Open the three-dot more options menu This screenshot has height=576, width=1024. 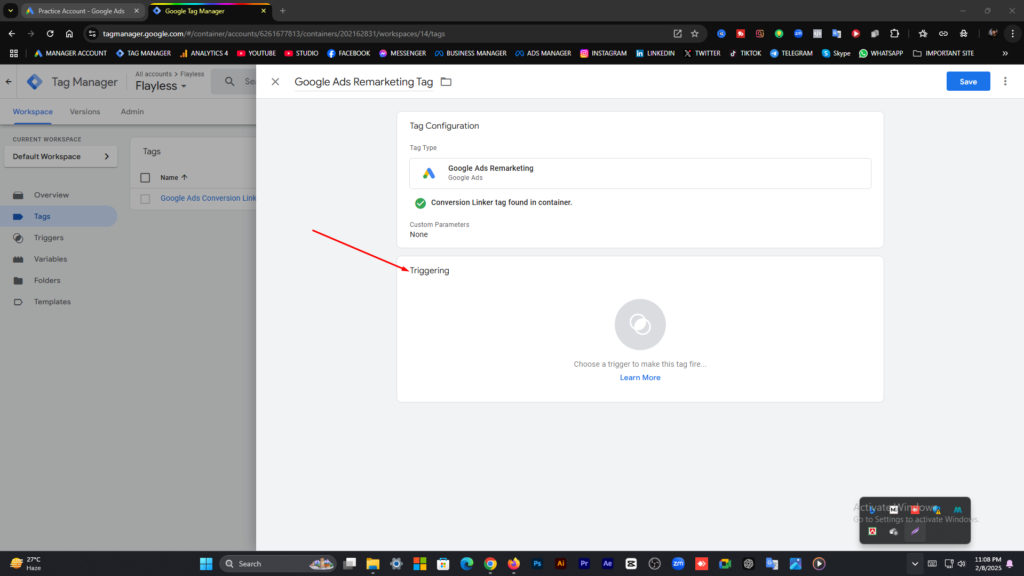tap(1005, 81)
